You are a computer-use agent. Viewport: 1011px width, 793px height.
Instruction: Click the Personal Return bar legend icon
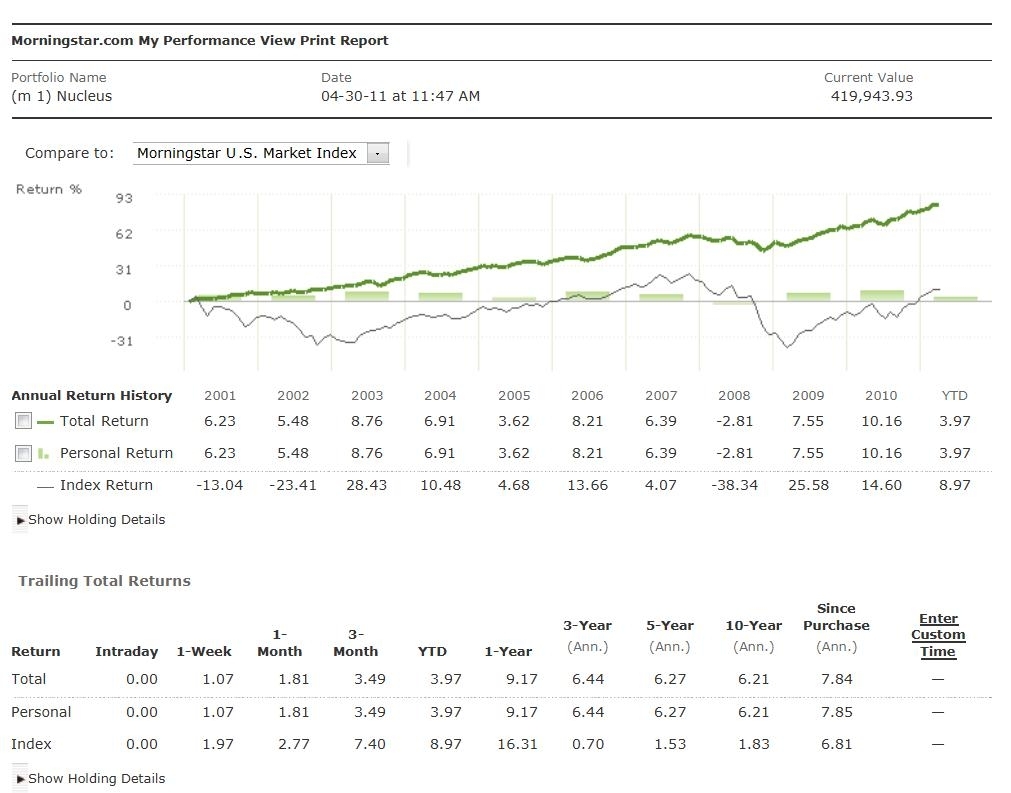pyautogui.click(x=44, y=453)
